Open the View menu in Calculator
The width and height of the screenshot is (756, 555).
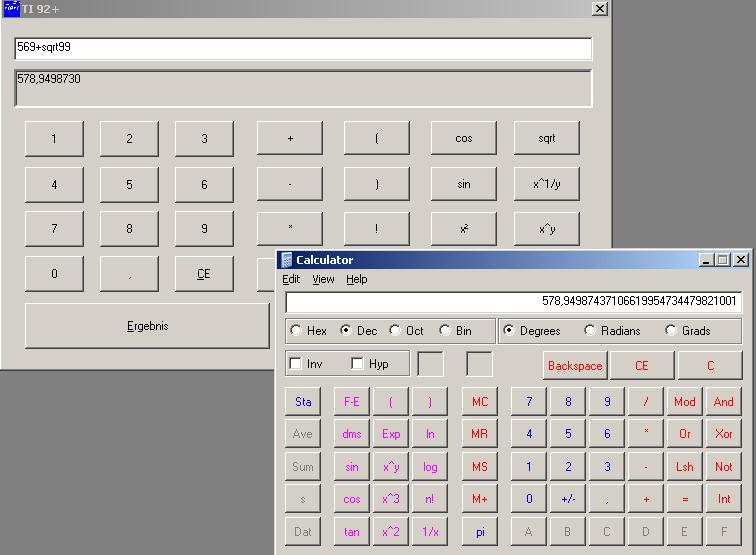[323, 279]
